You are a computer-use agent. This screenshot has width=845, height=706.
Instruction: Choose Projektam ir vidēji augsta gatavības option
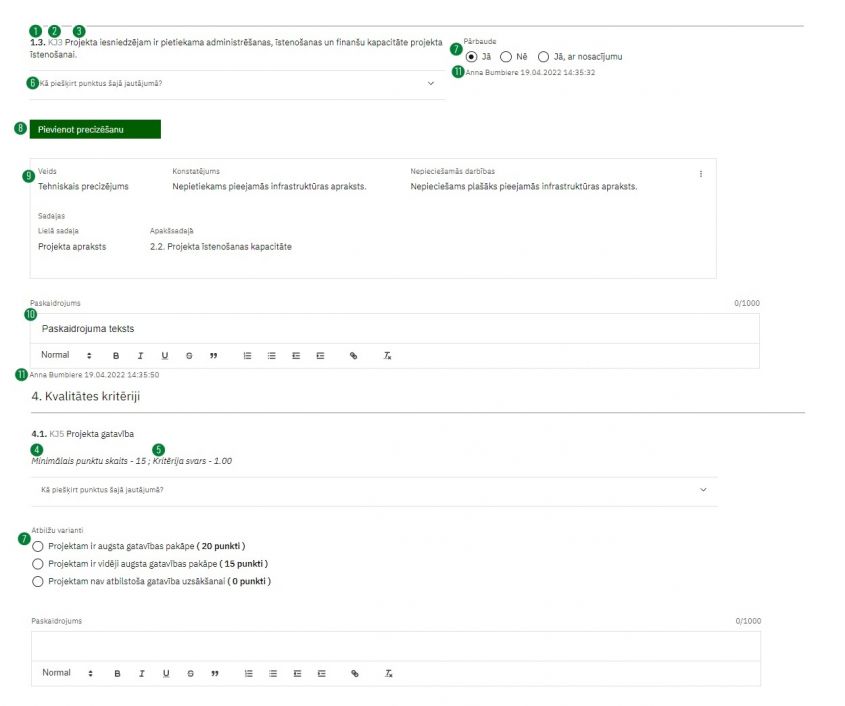(x=38, y=564)
